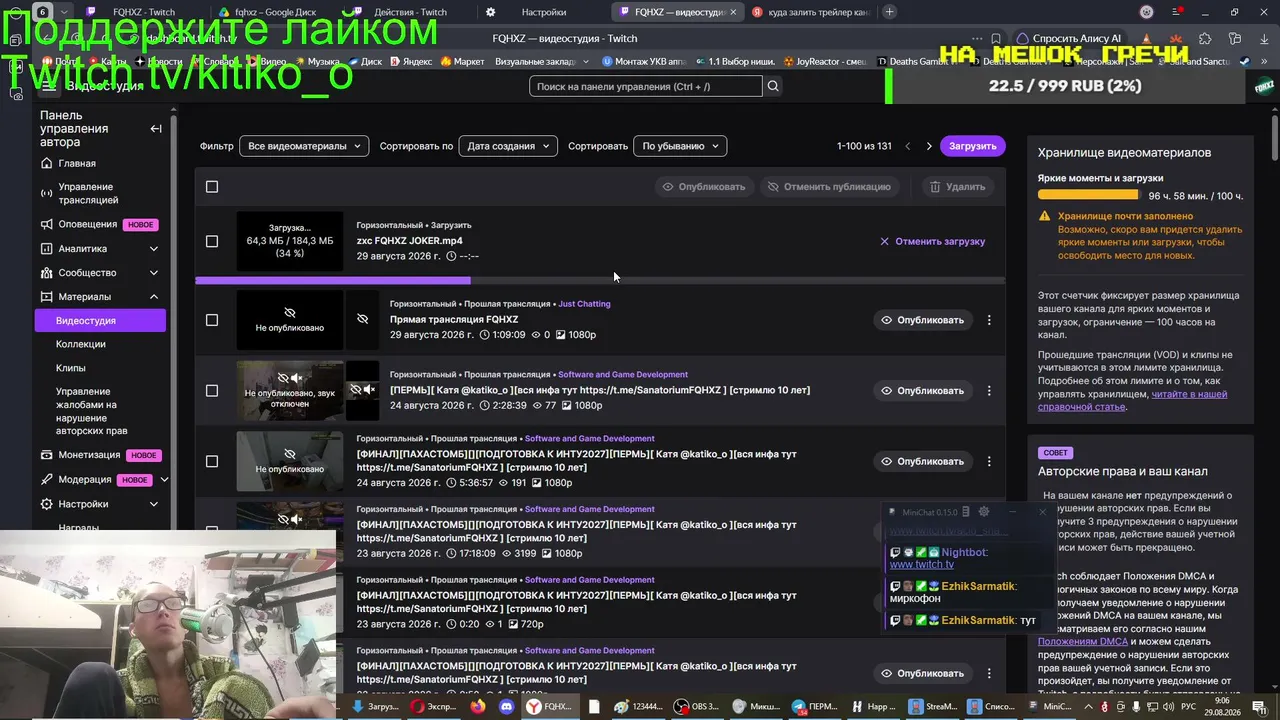Toggle the select-all videos checkbox

click(x=211, y=187)
